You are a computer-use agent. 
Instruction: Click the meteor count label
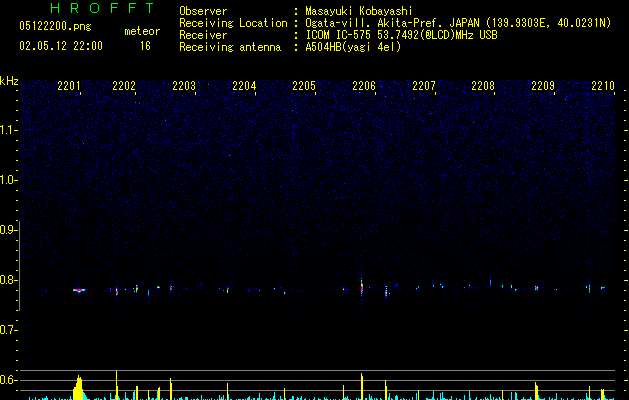142,31
